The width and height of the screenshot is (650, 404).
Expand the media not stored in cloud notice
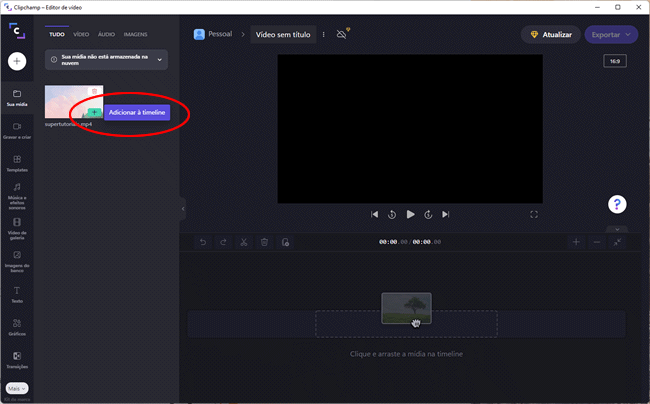tap(159, 60)
